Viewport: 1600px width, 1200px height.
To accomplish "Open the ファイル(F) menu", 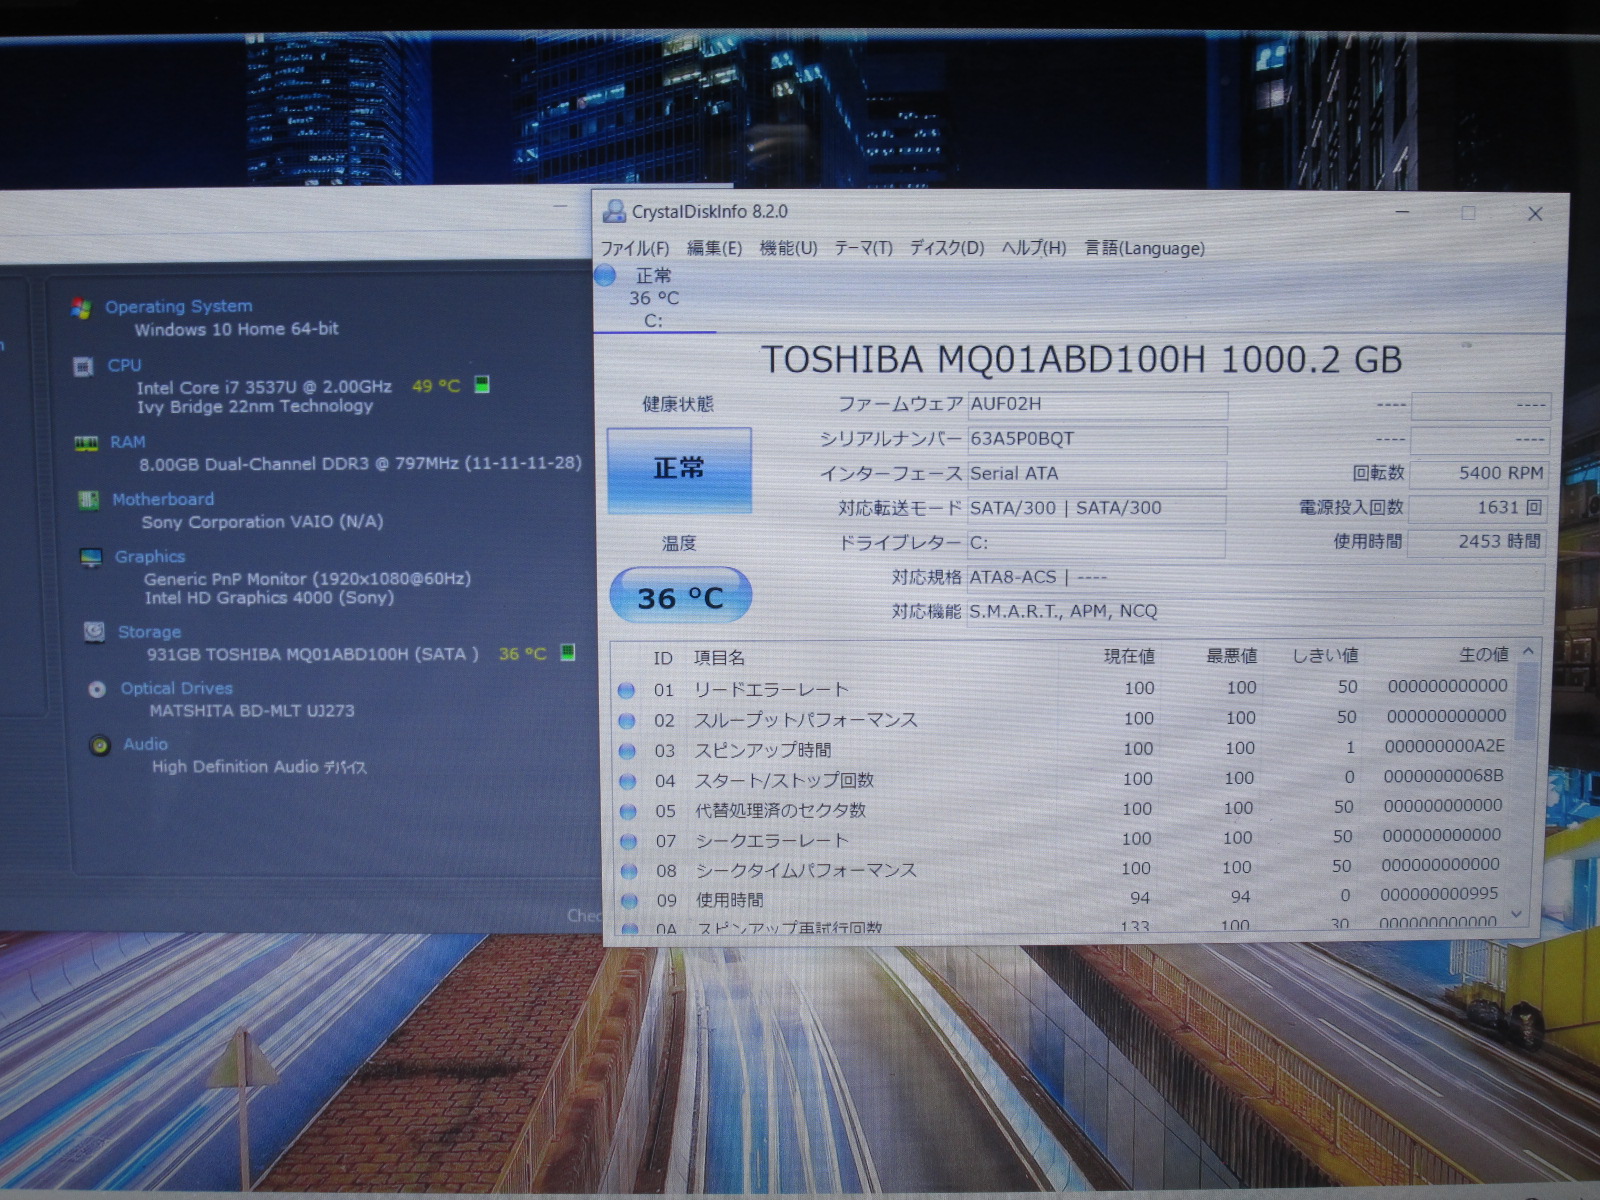I will 634,248.
